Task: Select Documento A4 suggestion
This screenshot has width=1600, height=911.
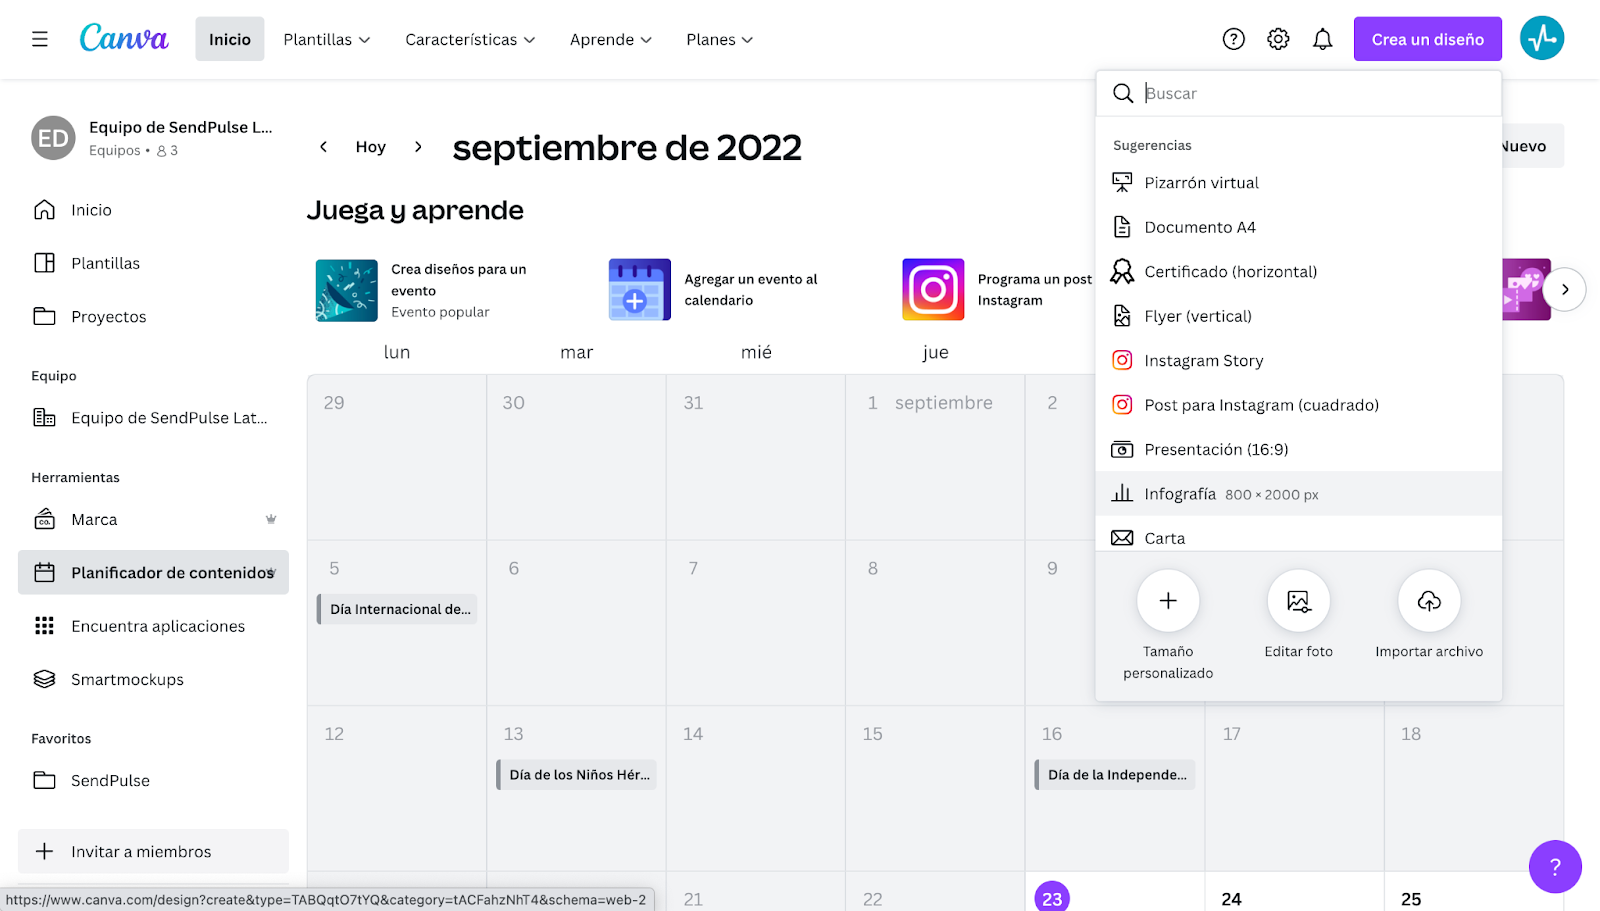Action: tap(1299, 227)
